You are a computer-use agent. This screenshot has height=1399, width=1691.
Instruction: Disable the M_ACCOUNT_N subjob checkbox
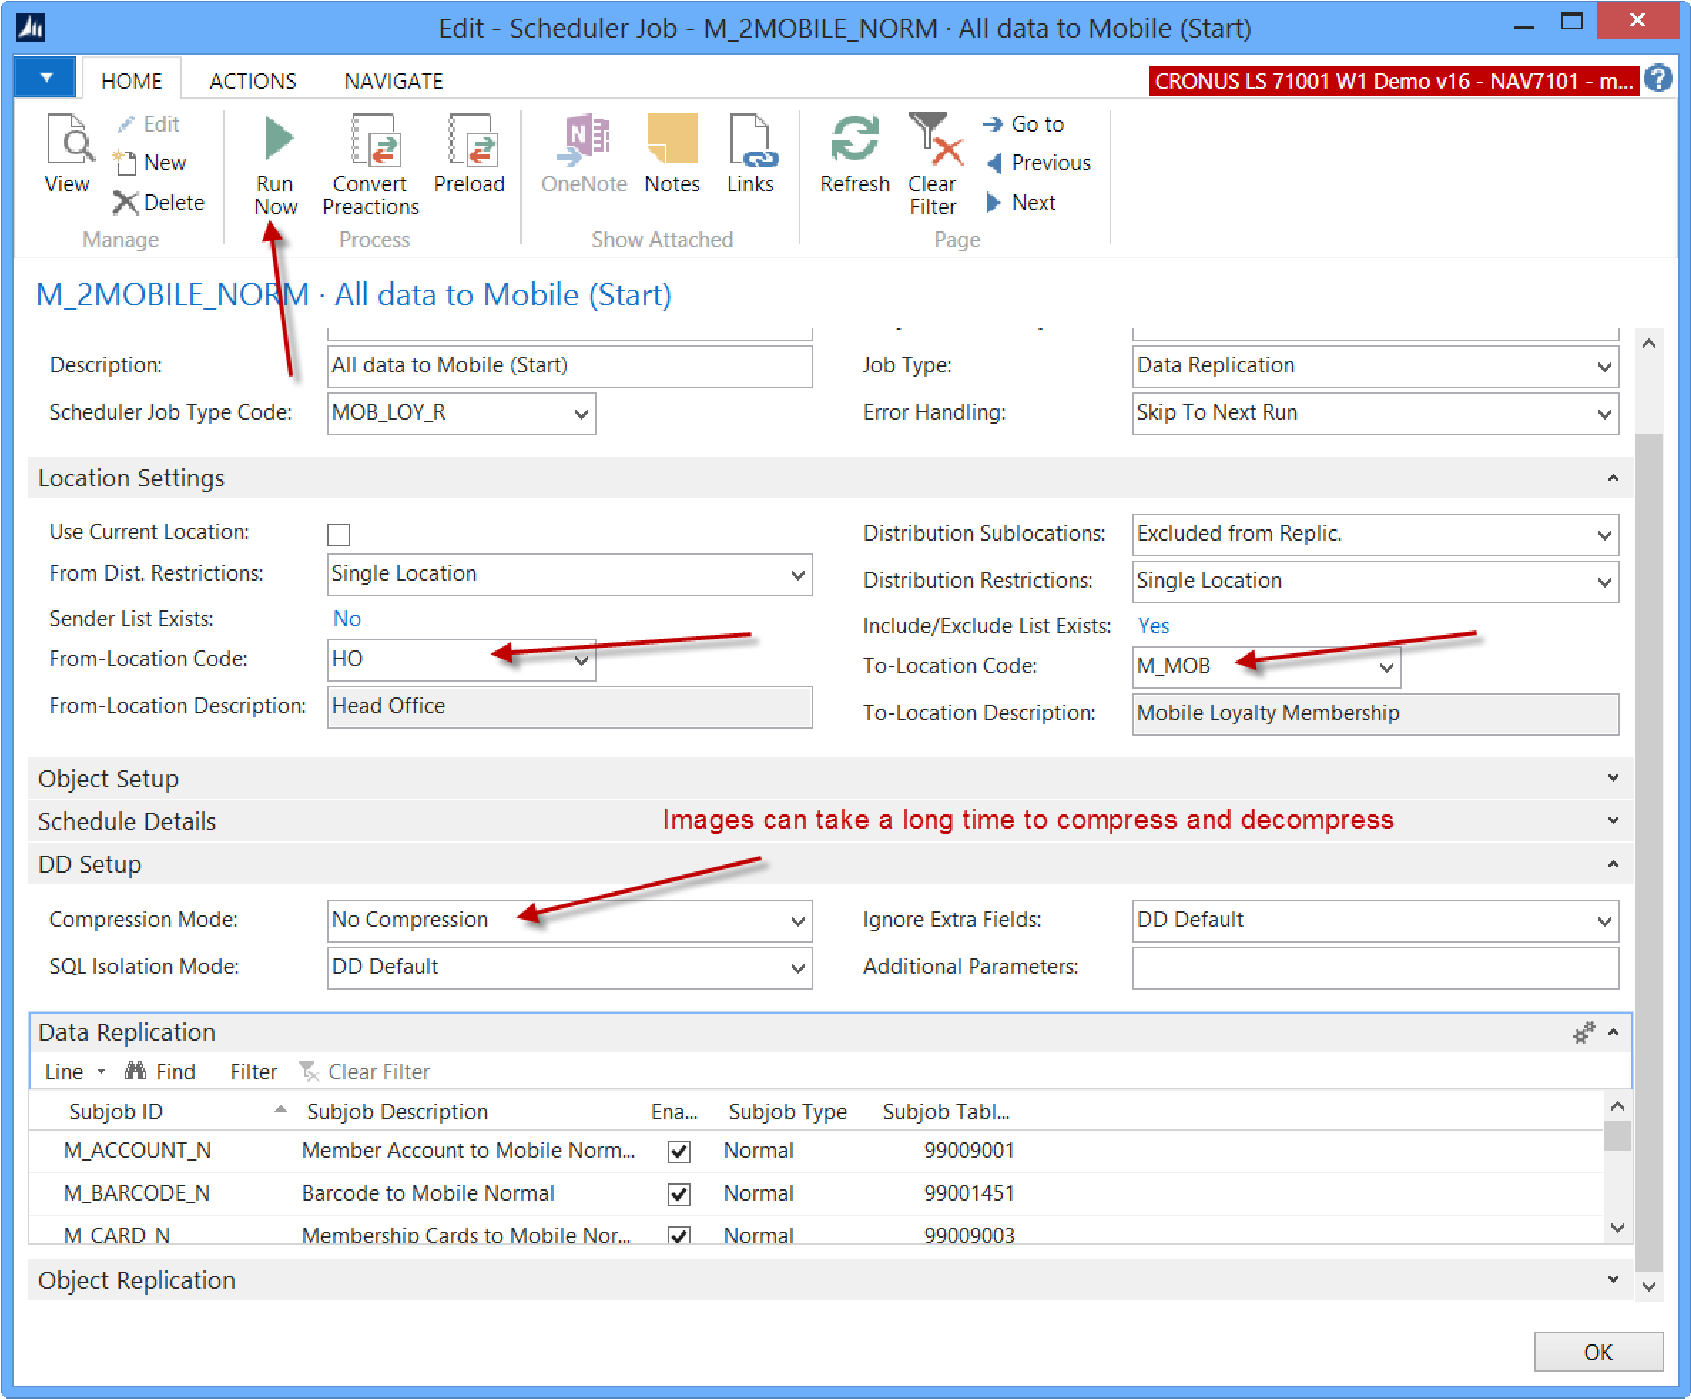[679, 1151]
